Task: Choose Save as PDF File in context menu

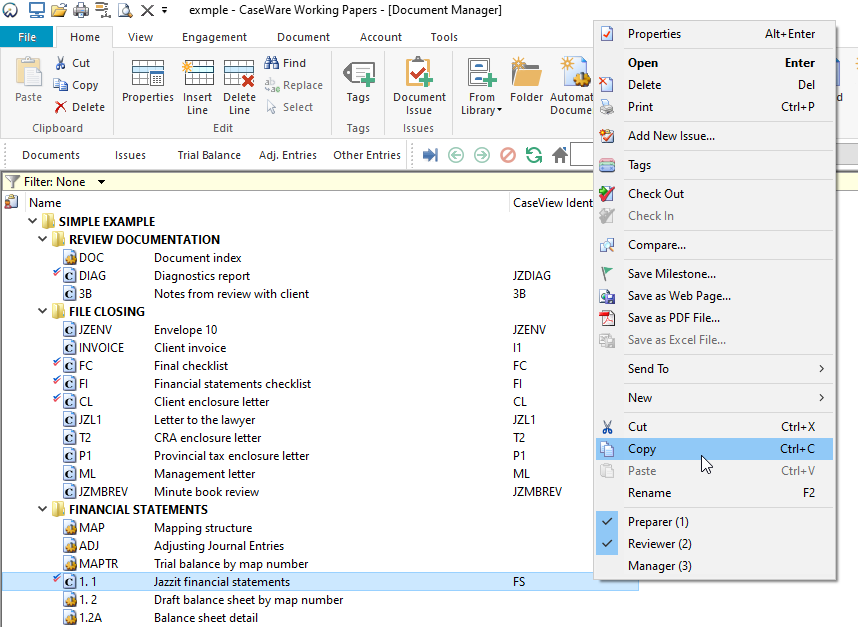Action: coord(715,318)
